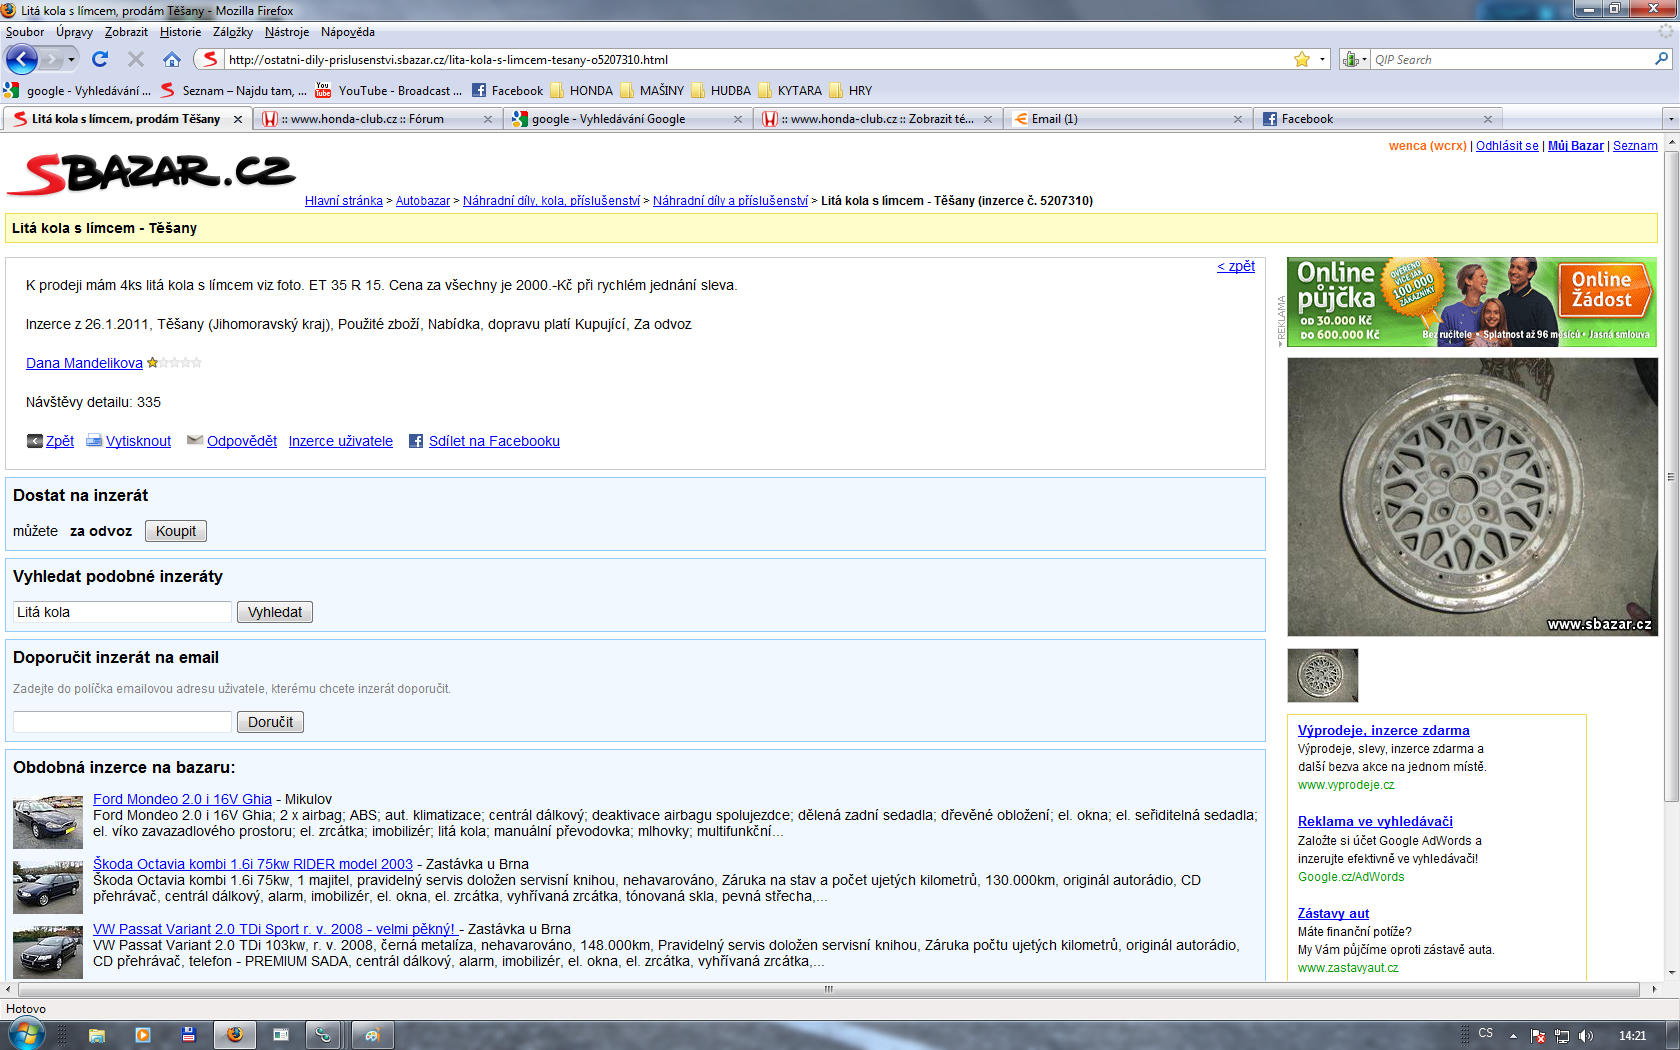The image size is (1680, 1050).
Task: Click the small alloy wheel thumbnail
Action: click(1322, 675)
